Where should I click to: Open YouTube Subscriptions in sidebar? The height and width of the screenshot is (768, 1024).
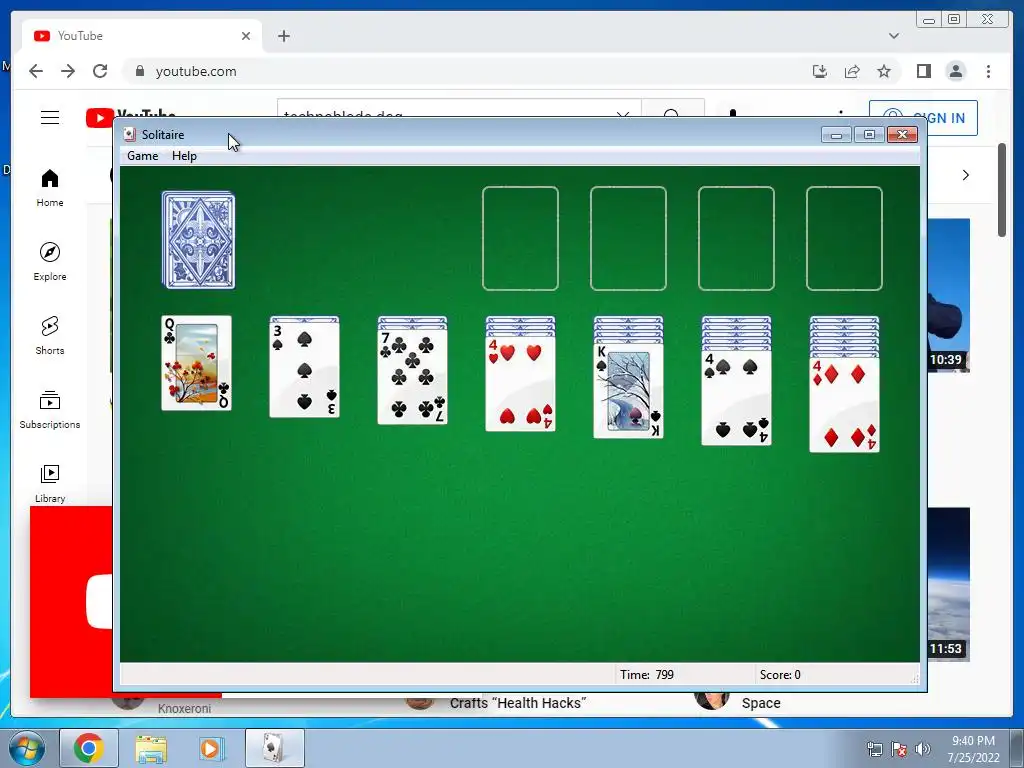click(50, 409)
